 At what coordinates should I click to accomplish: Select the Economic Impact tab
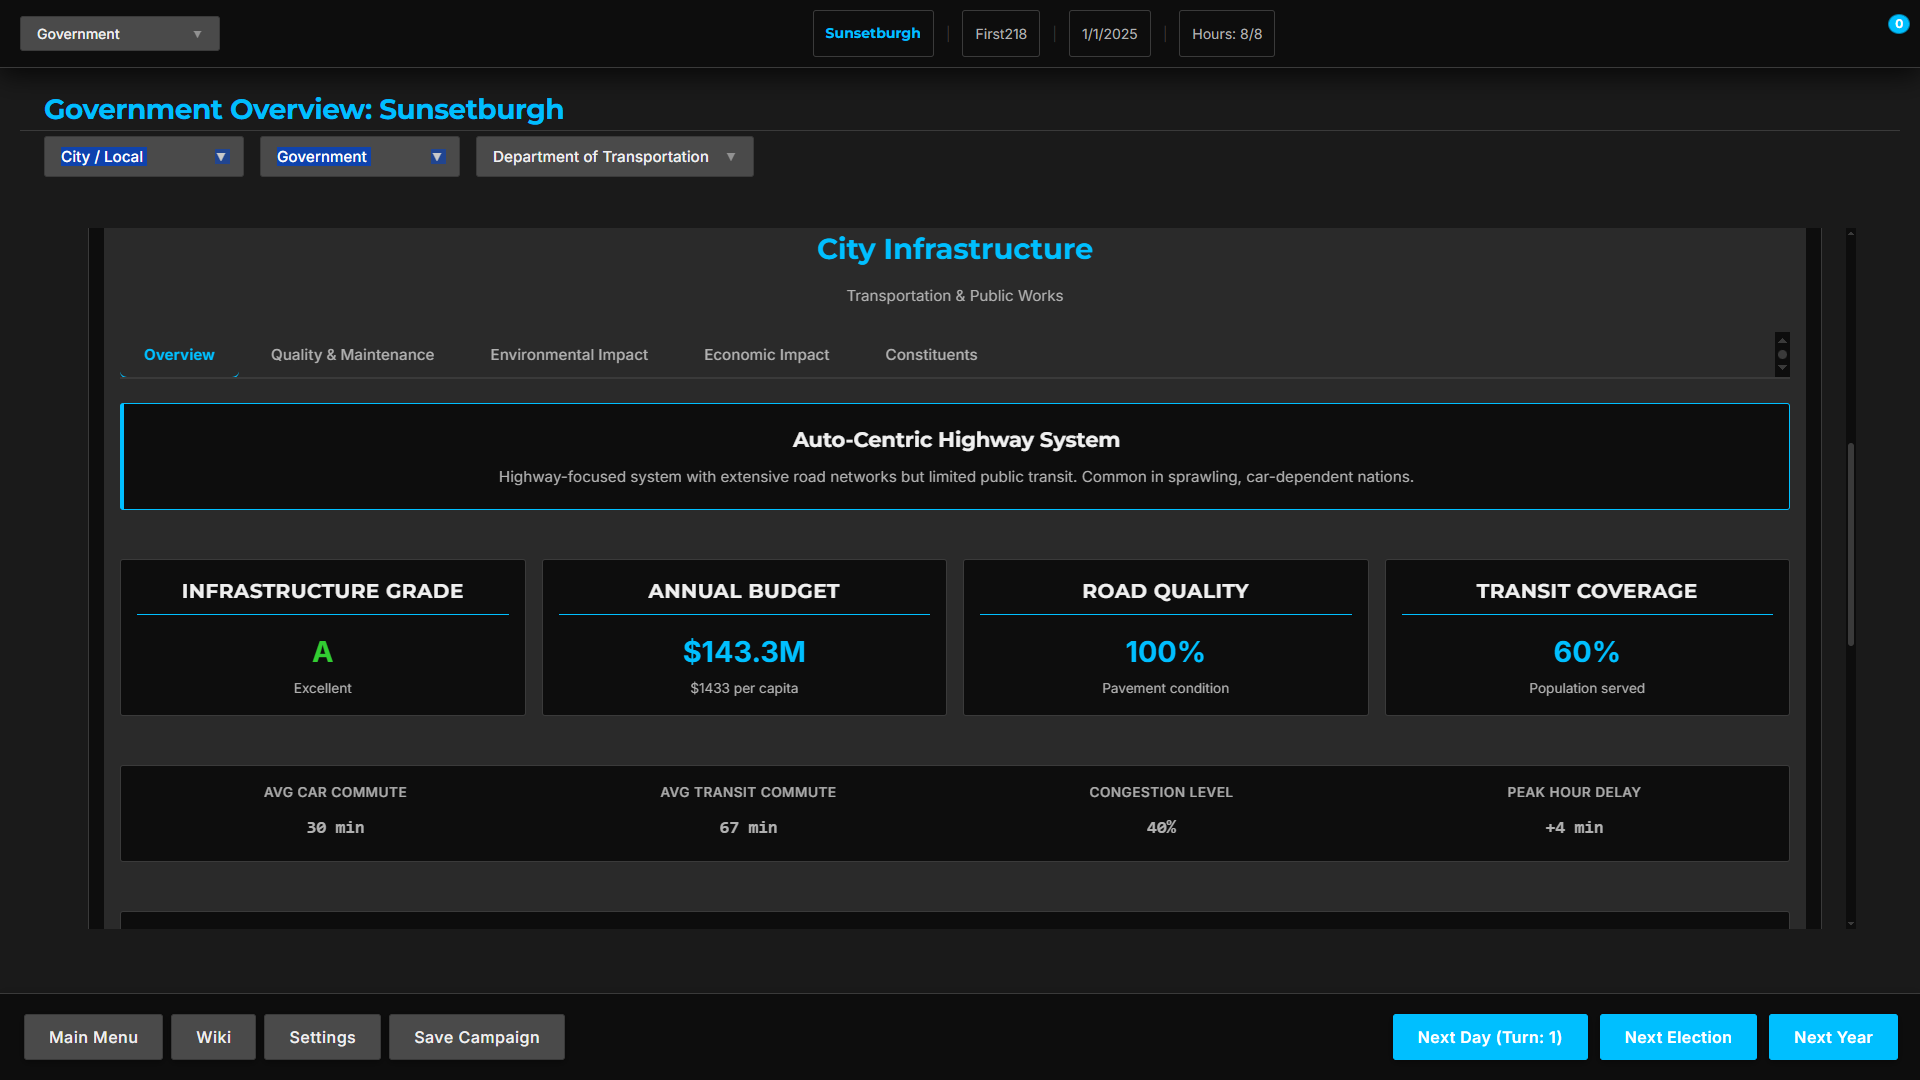pyautogui.click(x=766, y=355)
